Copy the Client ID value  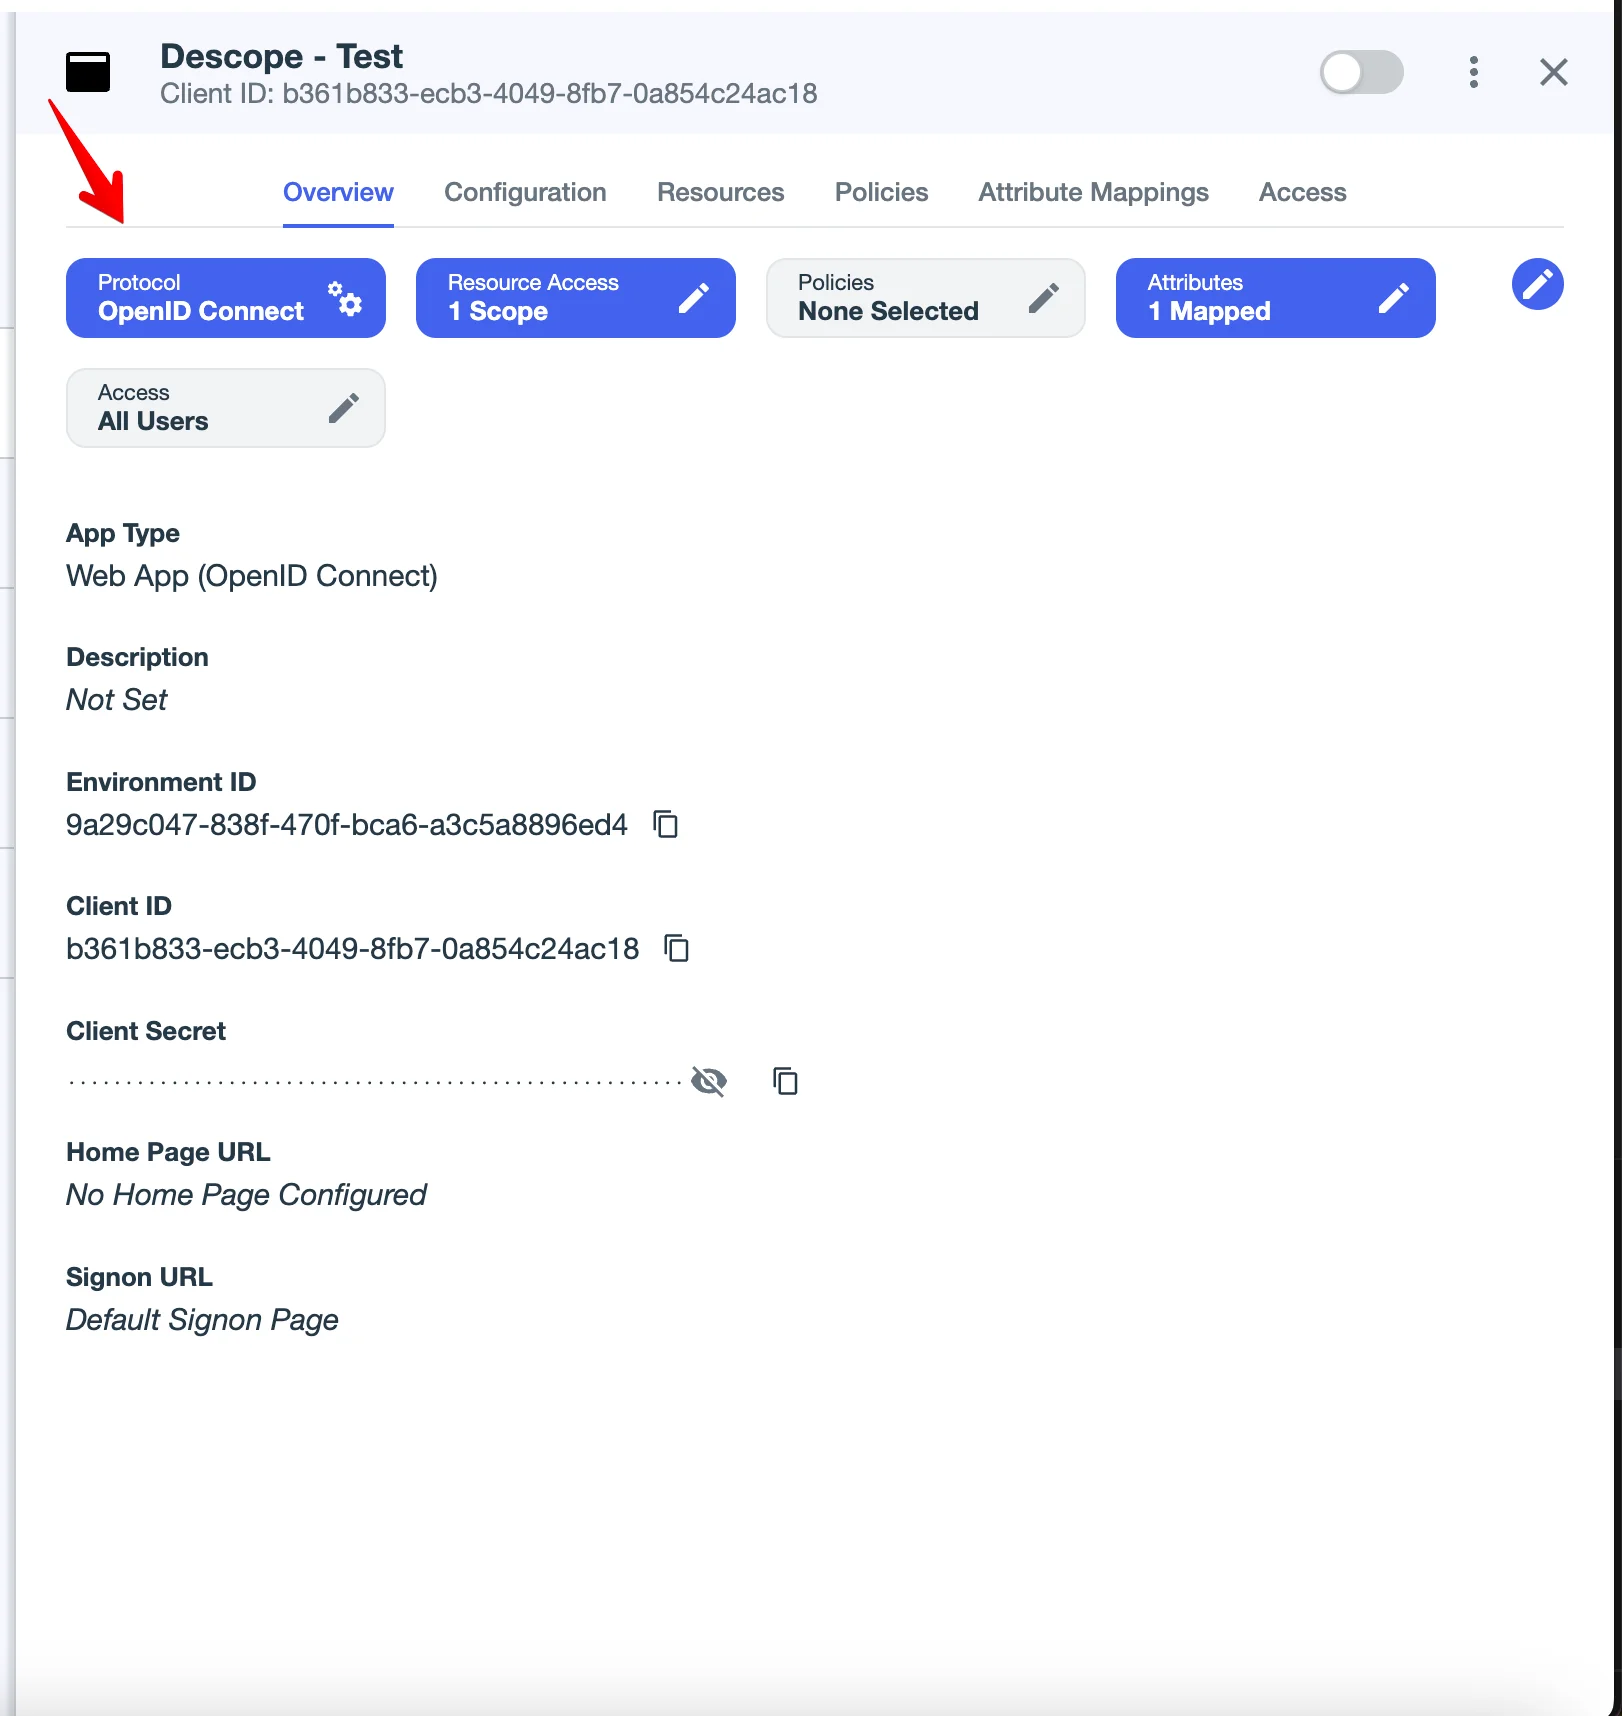677,949
